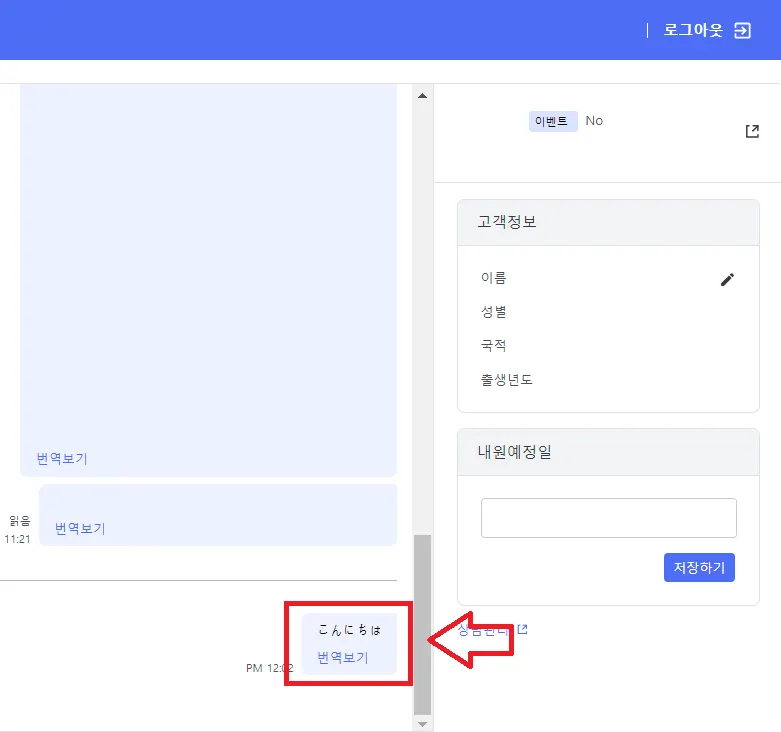The height and width of the screenshot is (732, 781).
Task: Click the こんにちは message text
Action: tap(349, 630)
